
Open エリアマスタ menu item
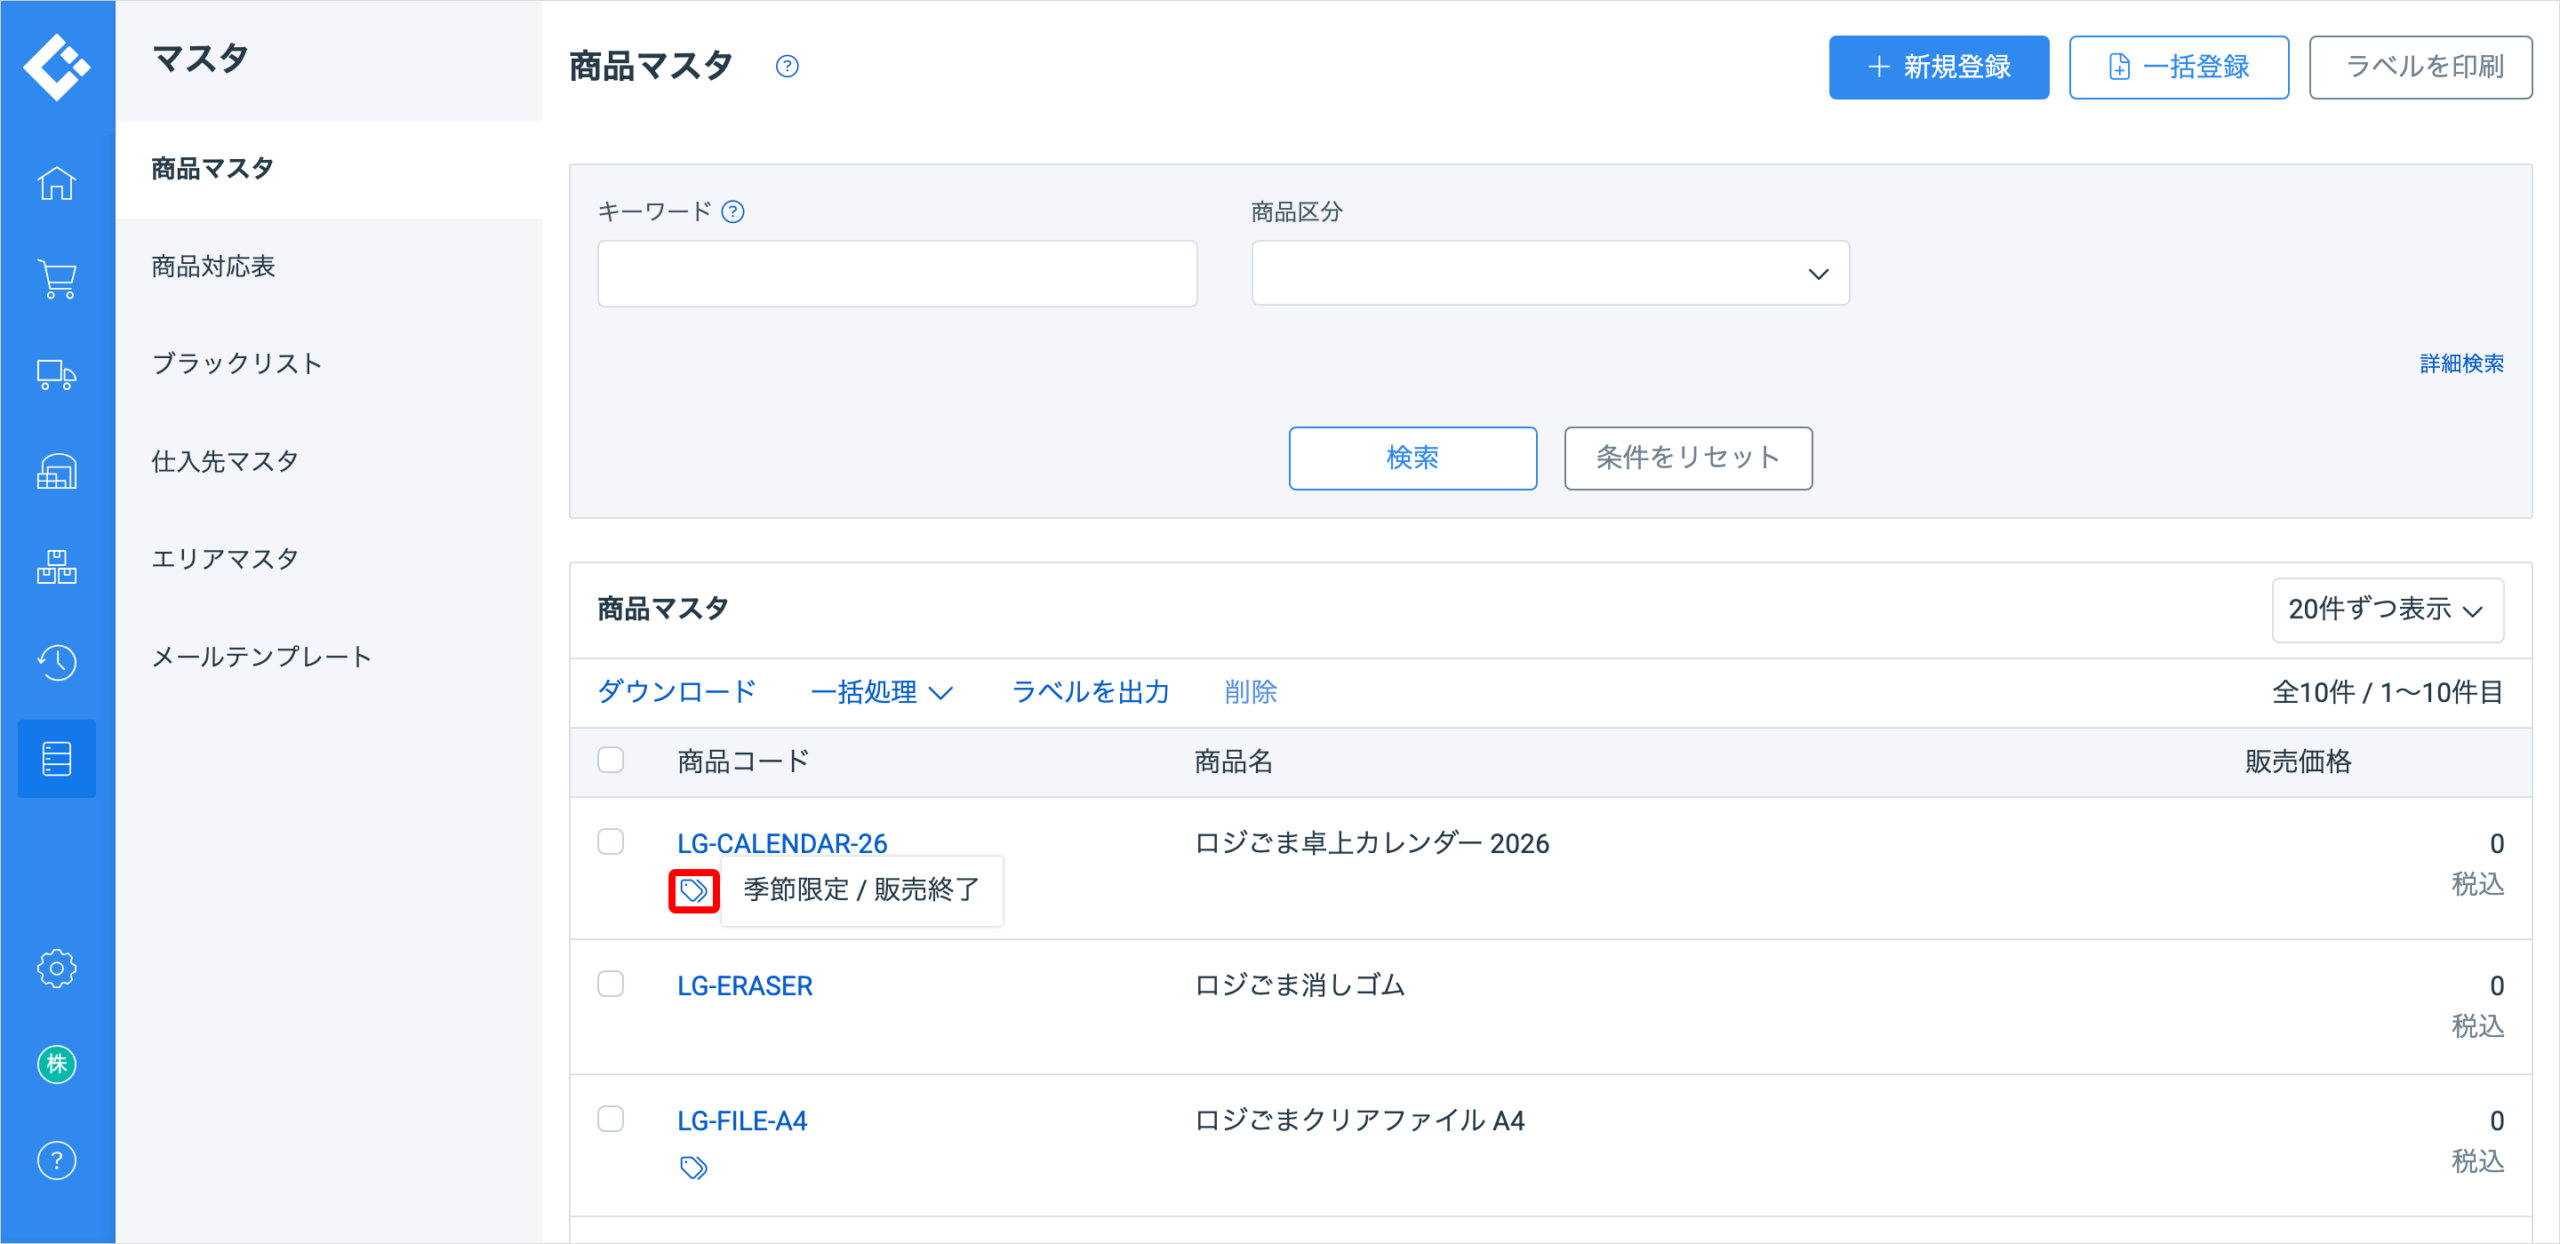[329, 559]
